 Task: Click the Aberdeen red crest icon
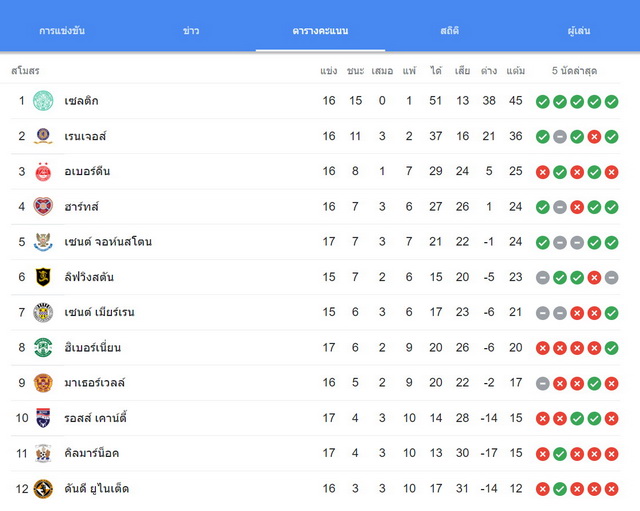[x=43, y=171]
